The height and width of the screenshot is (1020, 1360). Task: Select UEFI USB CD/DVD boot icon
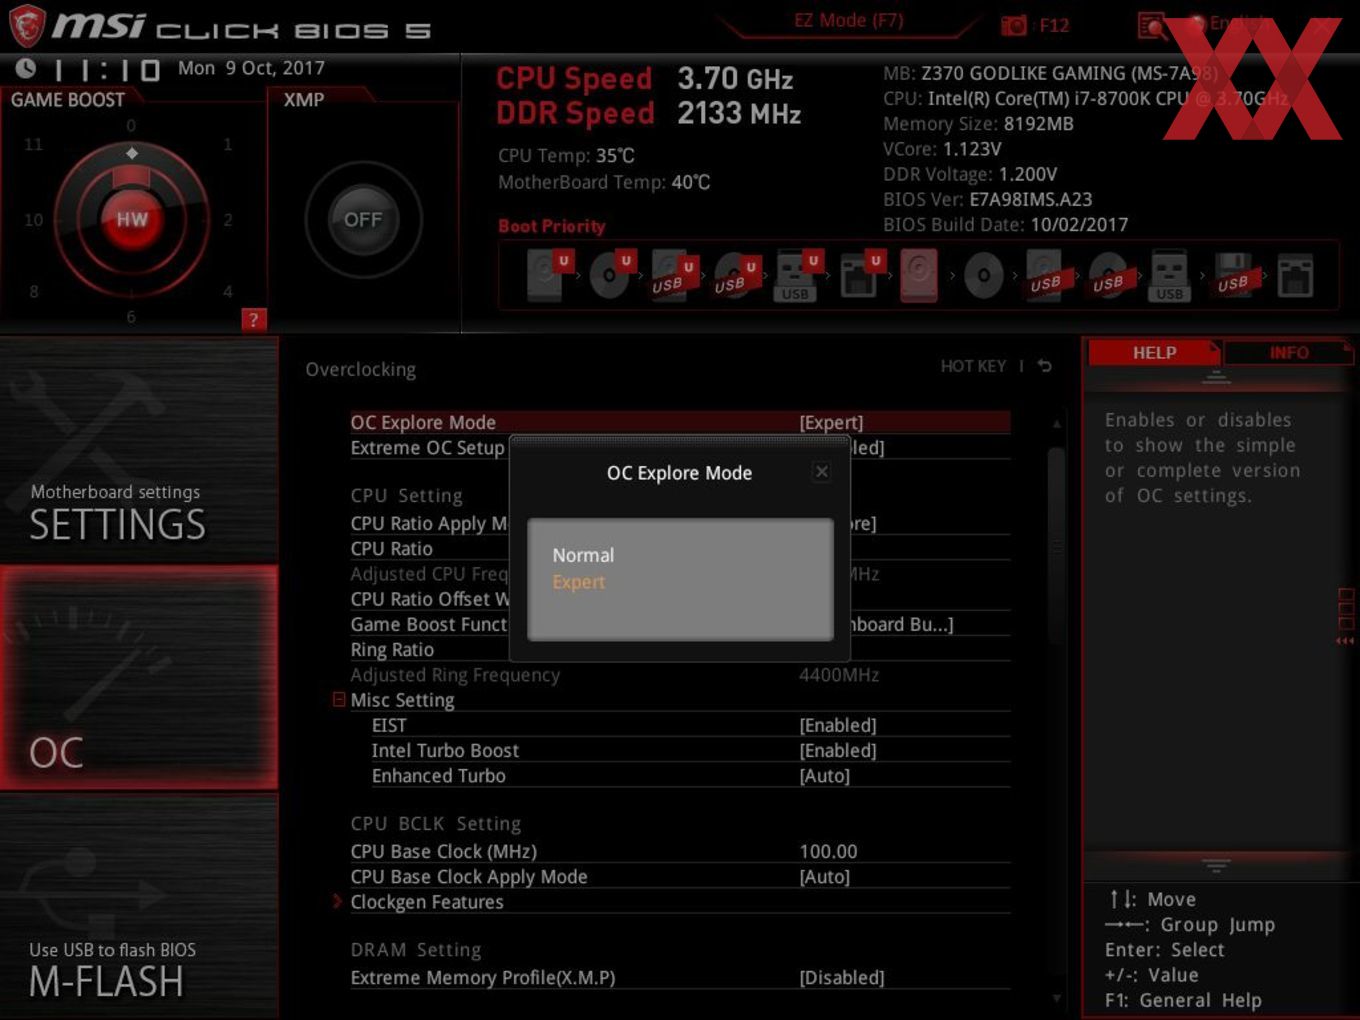735,275
